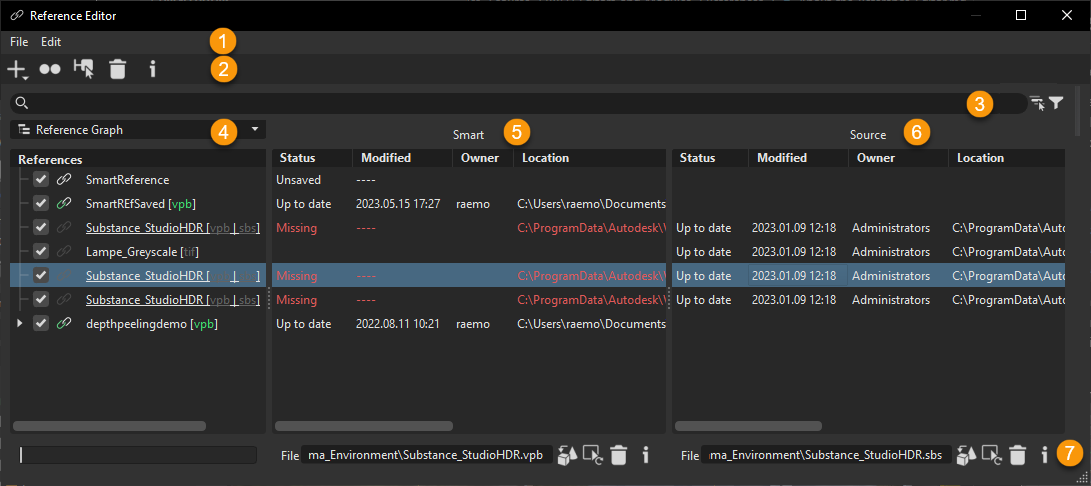This screenshot has height=486, width=1091.
Task: Click the Smart file path field ending in .vpb
Action: (427, 455)
